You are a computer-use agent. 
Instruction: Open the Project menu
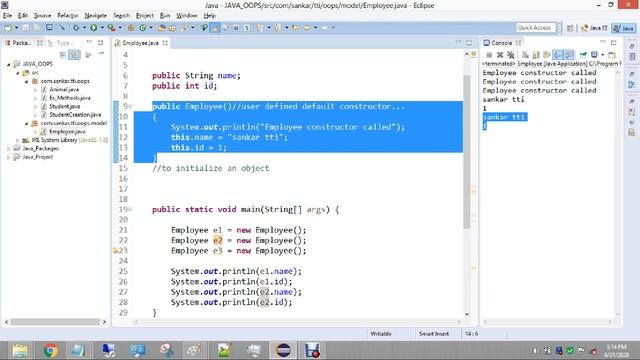pos(144,16)
